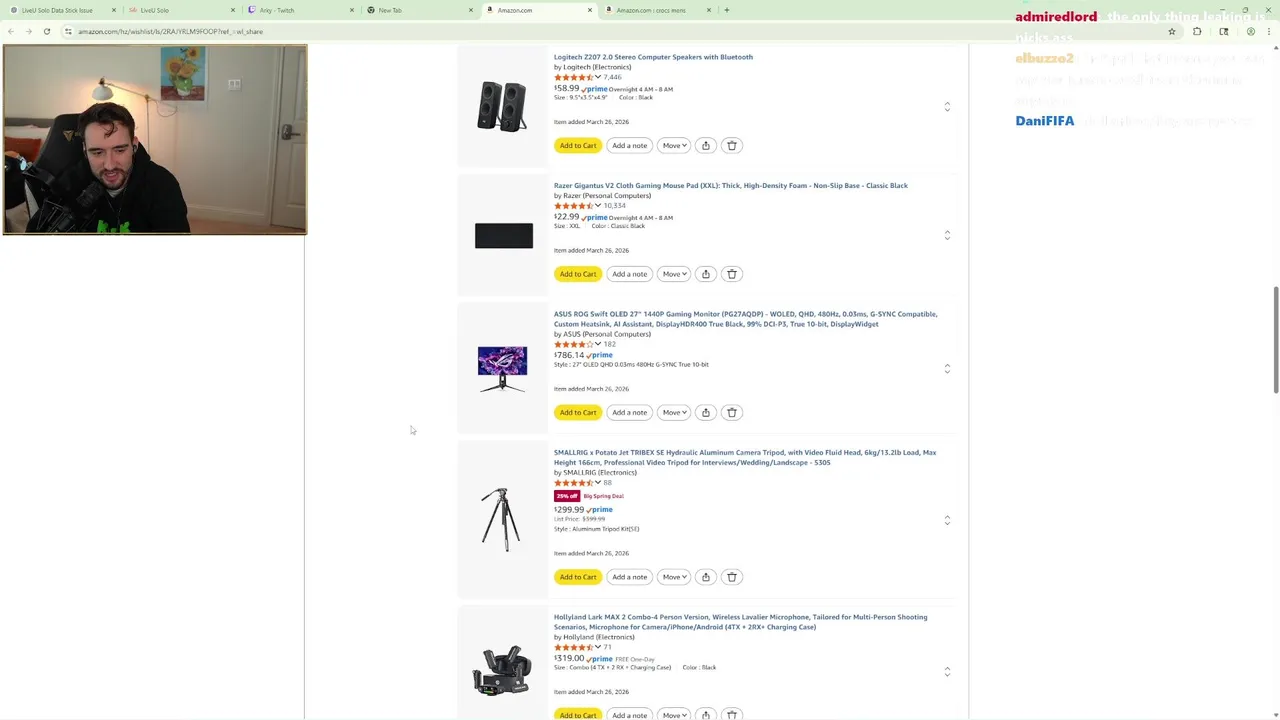Expand rating breakdown for Razer mouse pad
This screenshot has height=720, width=1280.
598,206
